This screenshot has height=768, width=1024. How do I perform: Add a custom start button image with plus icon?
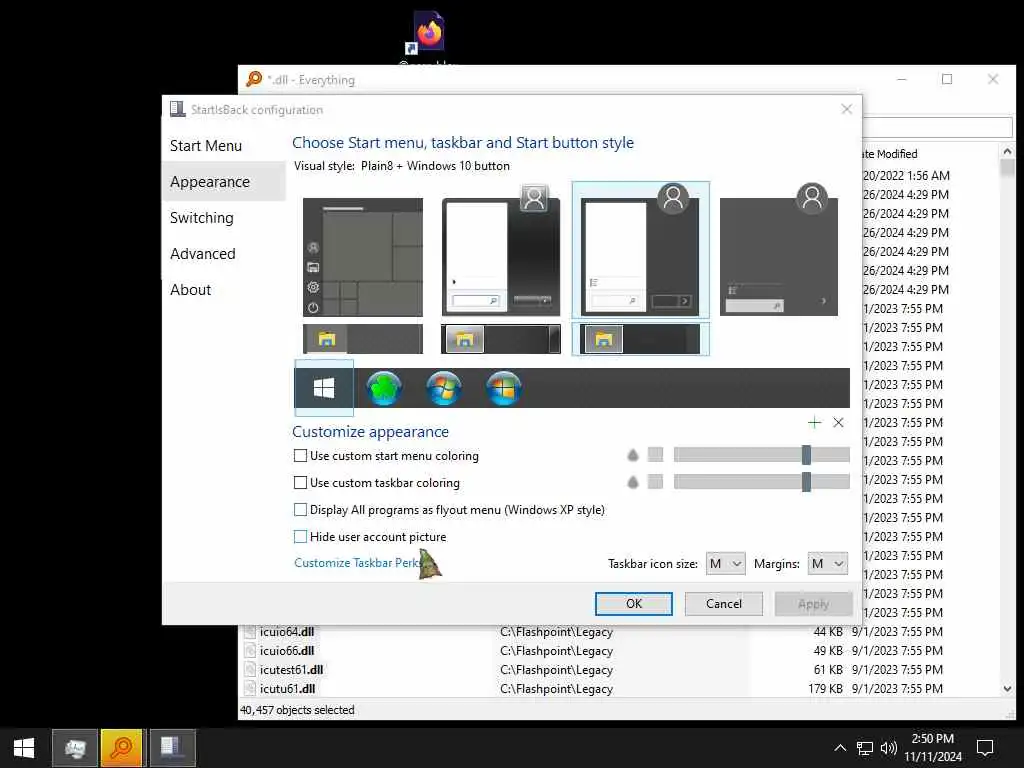814,423
